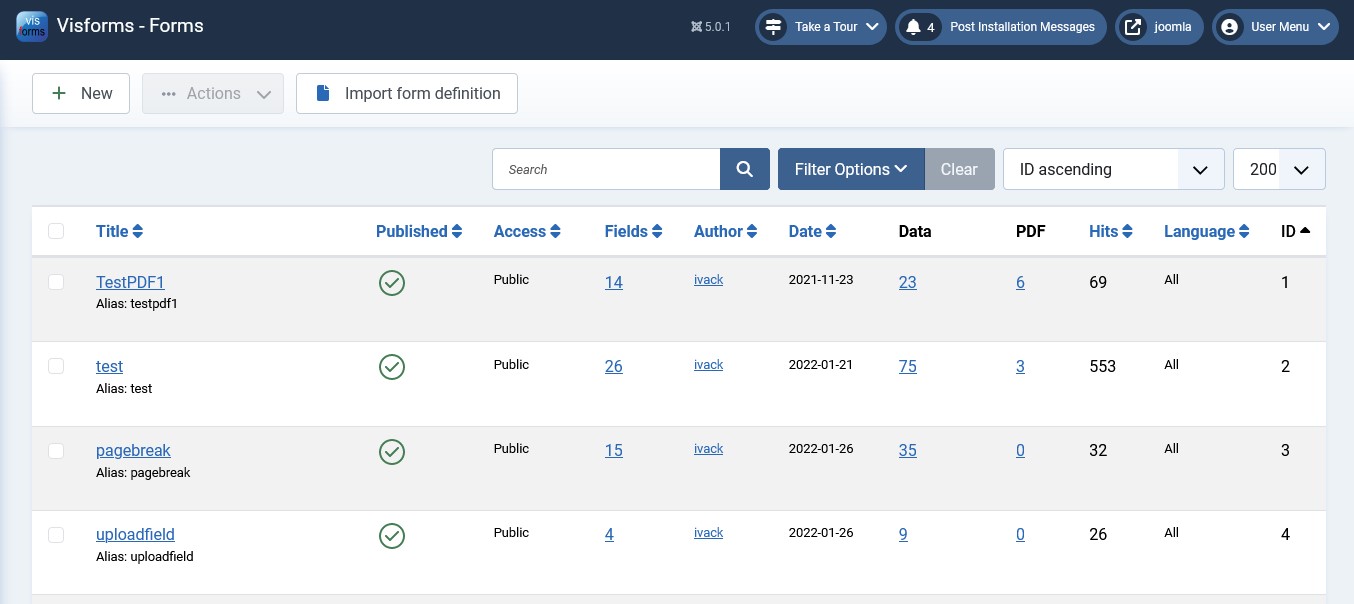
Task: Click the New button
Action: [81, 93]
